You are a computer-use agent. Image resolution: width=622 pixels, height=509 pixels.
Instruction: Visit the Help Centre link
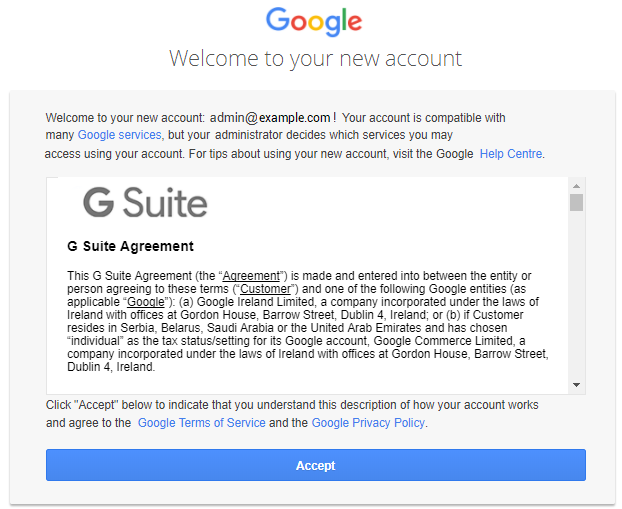511,154
